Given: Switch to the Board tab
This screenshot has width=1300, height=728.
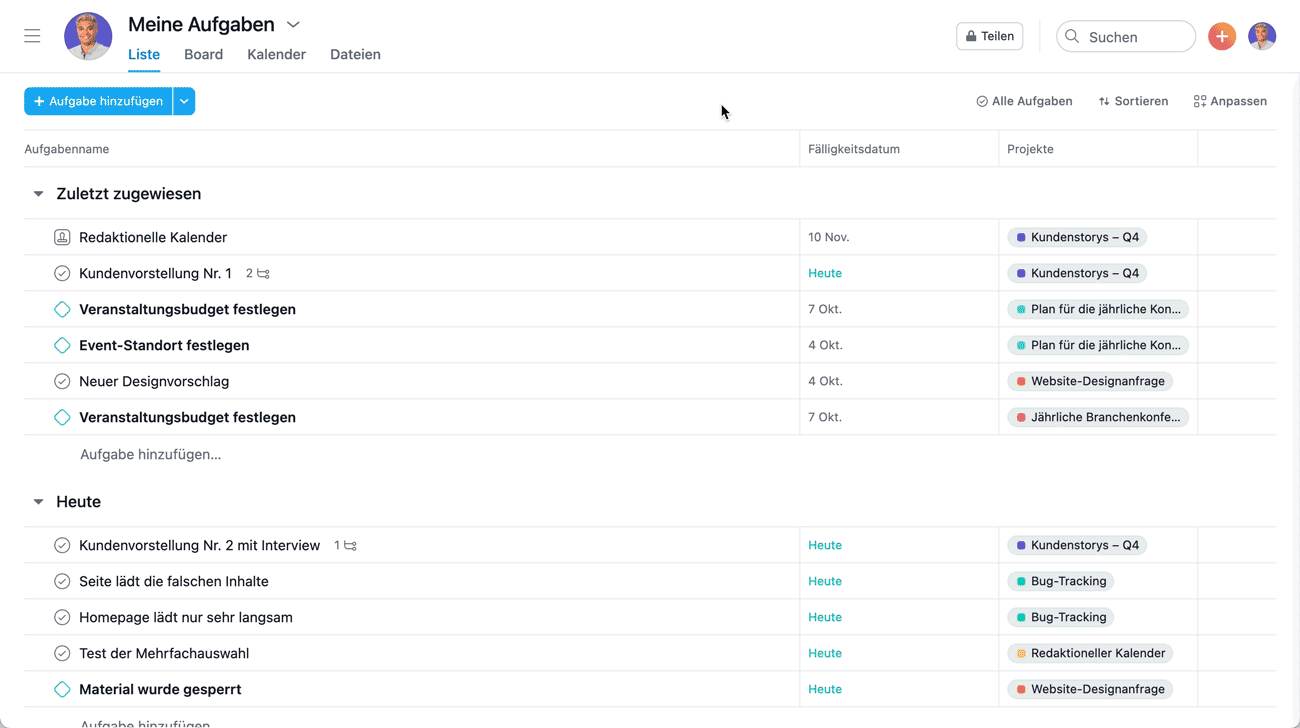Looking at the screenshot, I should pos(203,54).
